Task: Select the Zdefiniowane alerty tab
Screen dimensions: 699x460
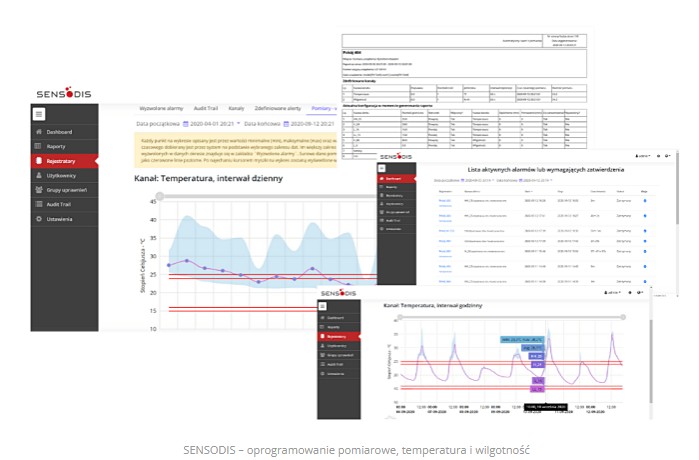Action: click(281, 107)
